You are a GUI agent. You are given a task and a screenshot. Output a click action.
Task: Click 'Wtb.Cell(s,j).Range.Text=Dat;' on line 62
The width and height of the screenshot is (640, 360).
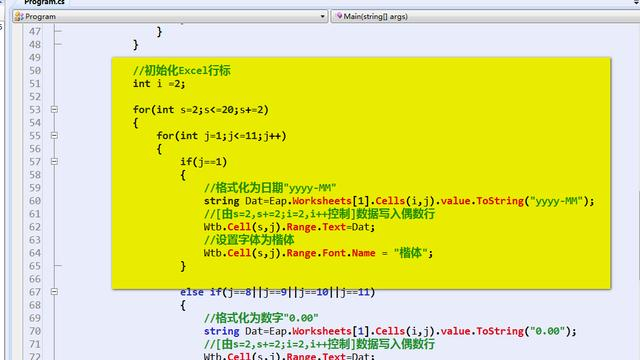(x=289, y=227)
